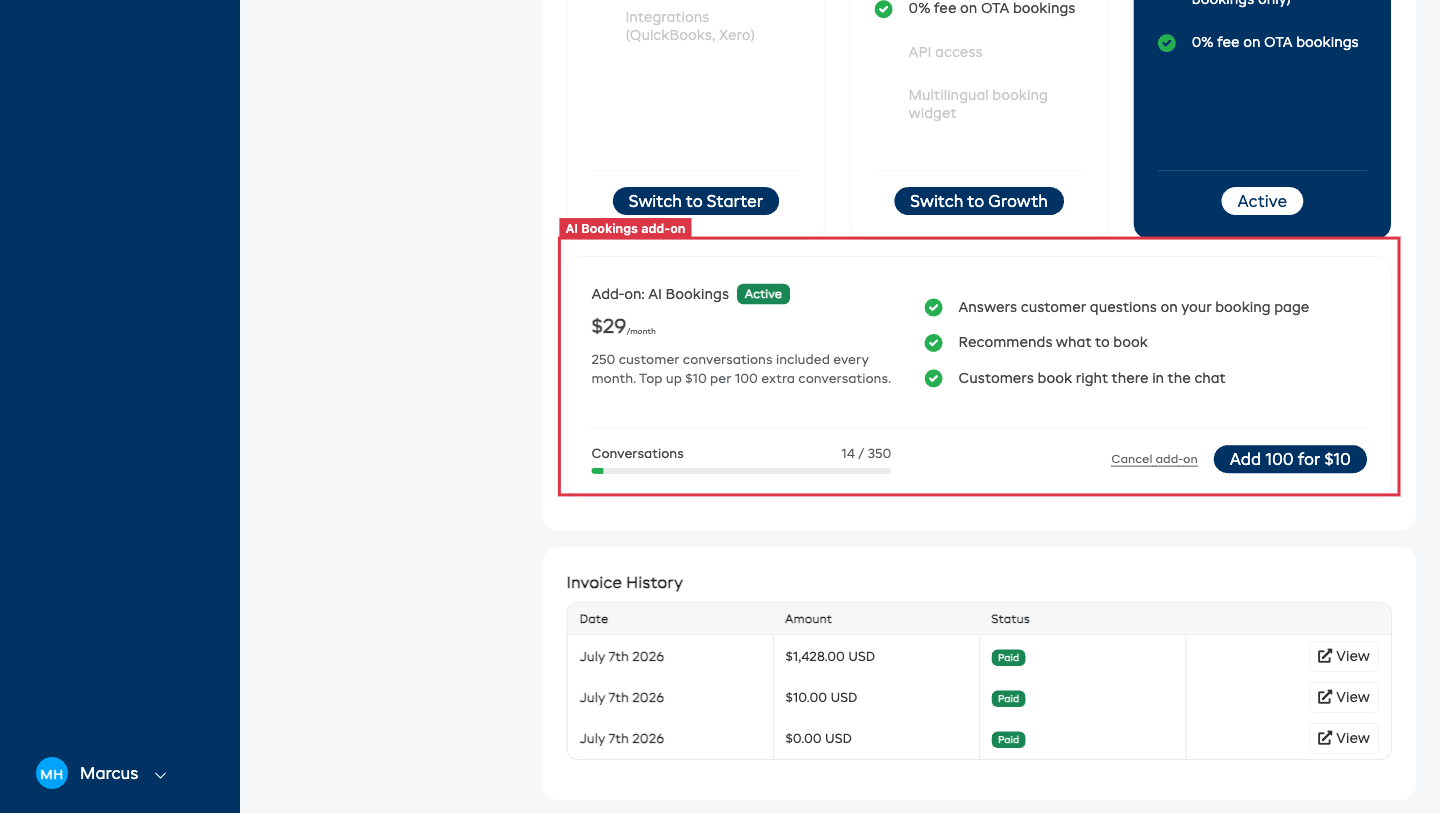The height and width of the screenshot is (813, 1440).
Task: Click Paid badge for $10.00 USD invoice
Action: (1008, 699)
